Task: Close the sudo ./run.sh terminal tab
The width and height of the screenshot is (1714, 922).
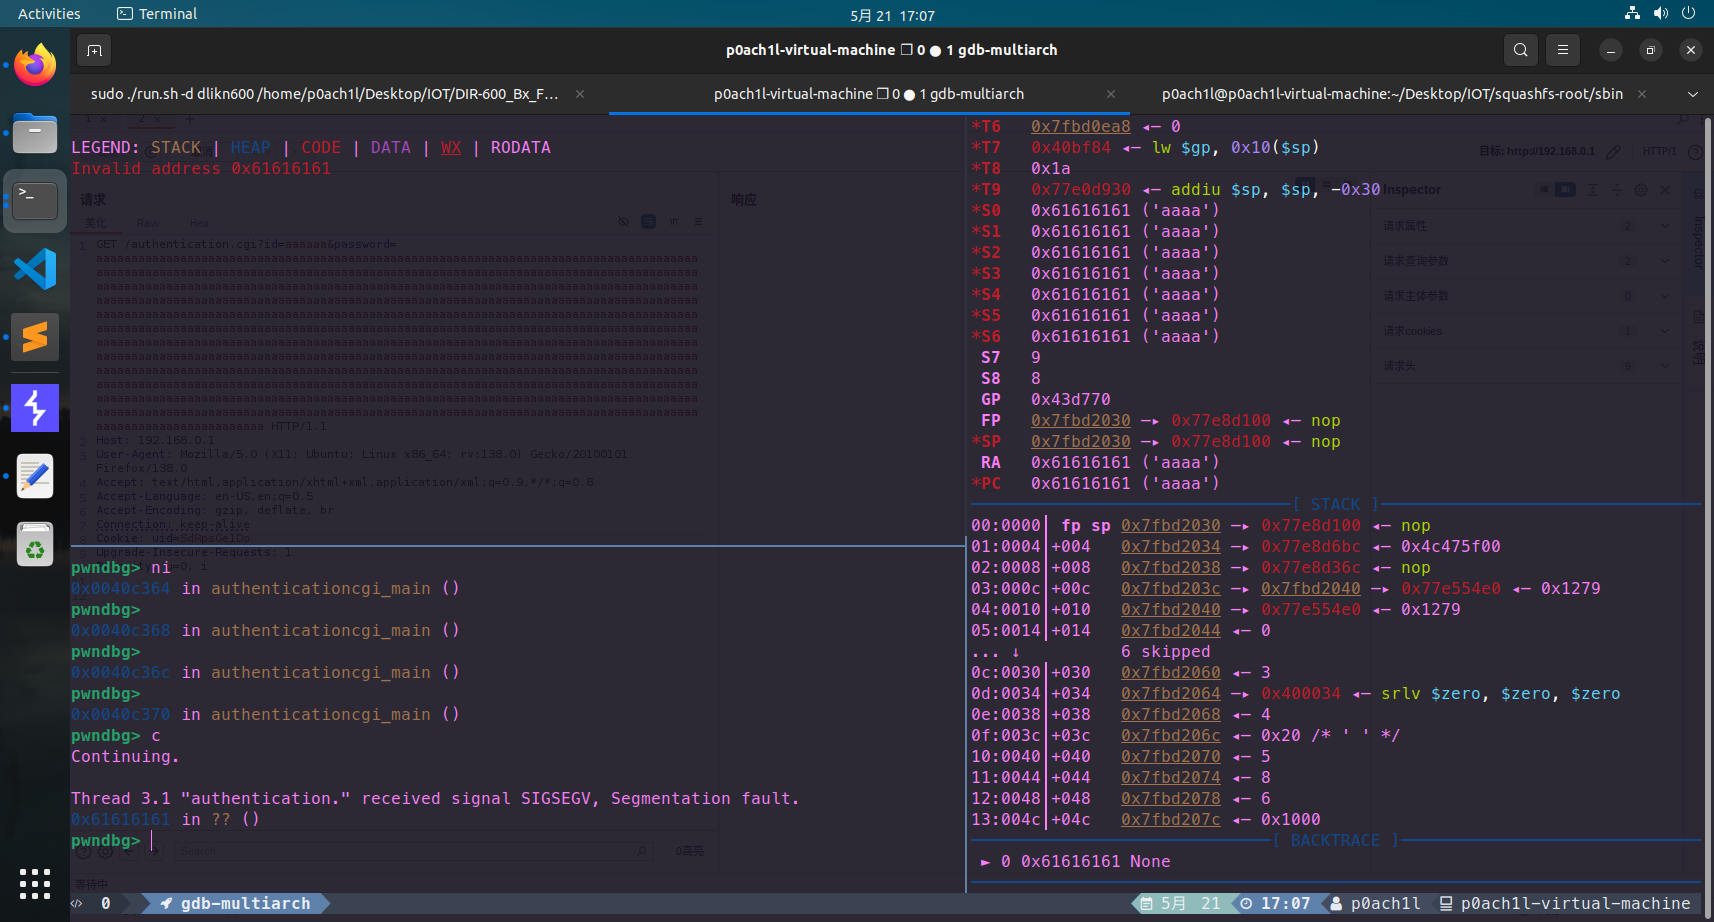Action: point(580,94)
